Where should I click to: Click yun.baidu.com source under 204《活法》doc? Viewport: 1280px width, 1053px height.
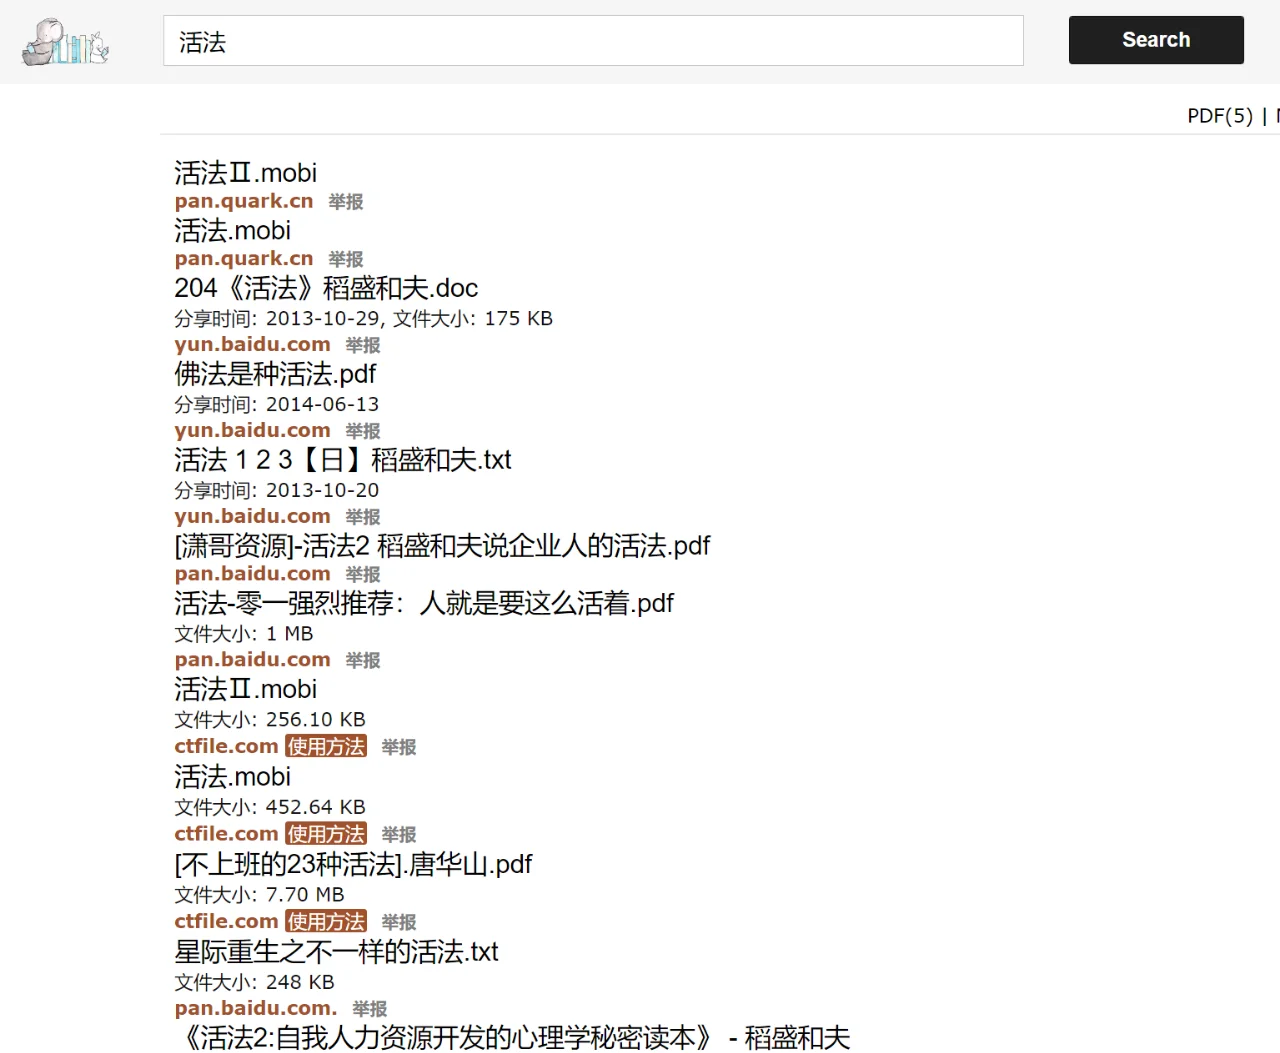252,345
